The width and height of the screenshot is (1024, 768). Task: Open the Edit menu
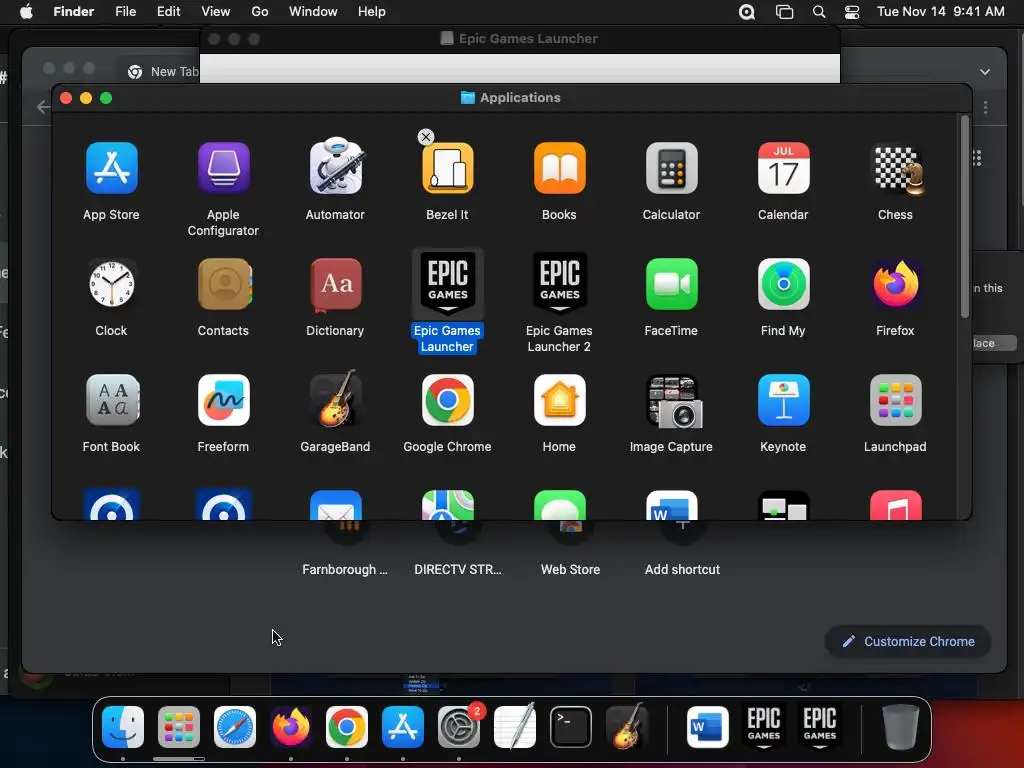pyautogui.click(x=168, y=12)
